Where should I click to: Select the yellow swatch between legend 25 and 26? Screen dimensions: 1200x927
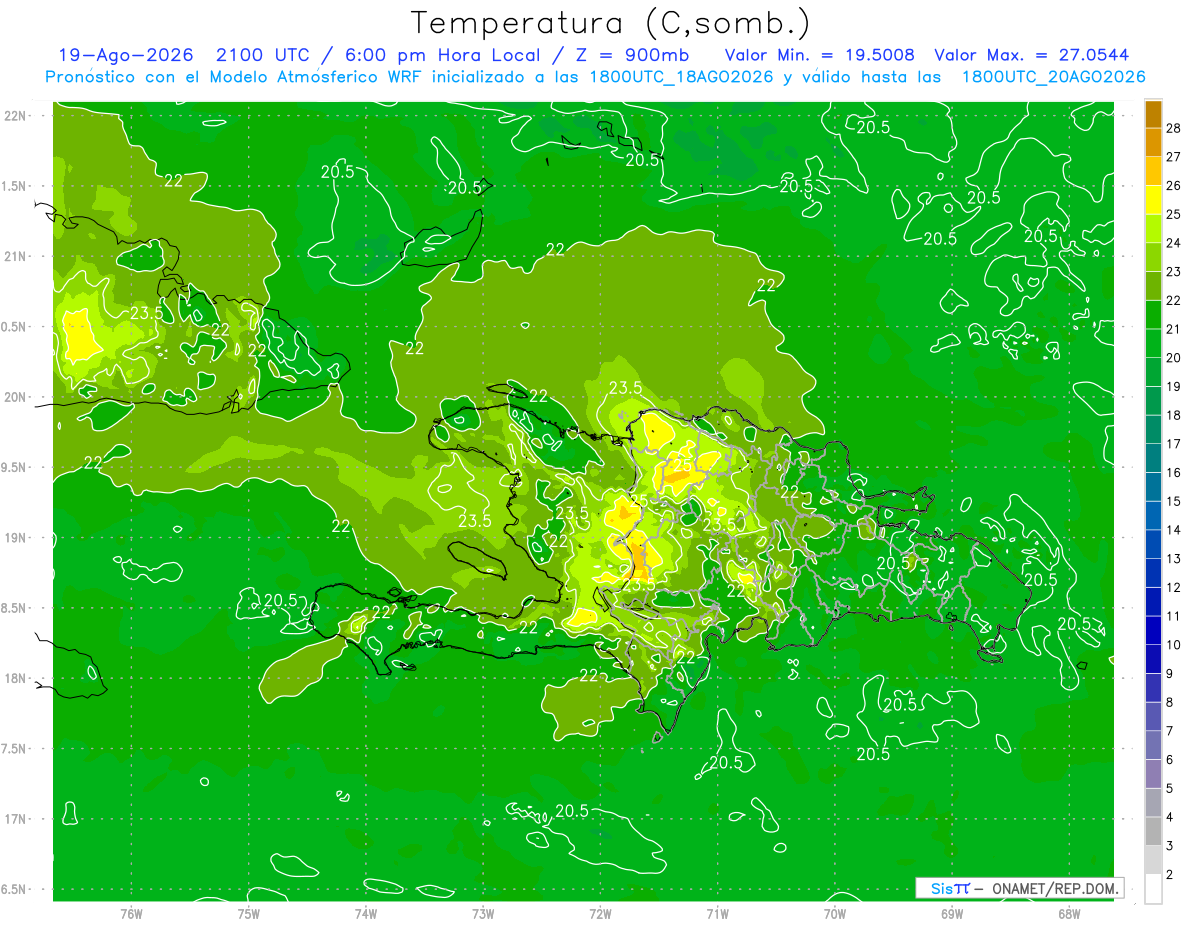click(1153, 200)
